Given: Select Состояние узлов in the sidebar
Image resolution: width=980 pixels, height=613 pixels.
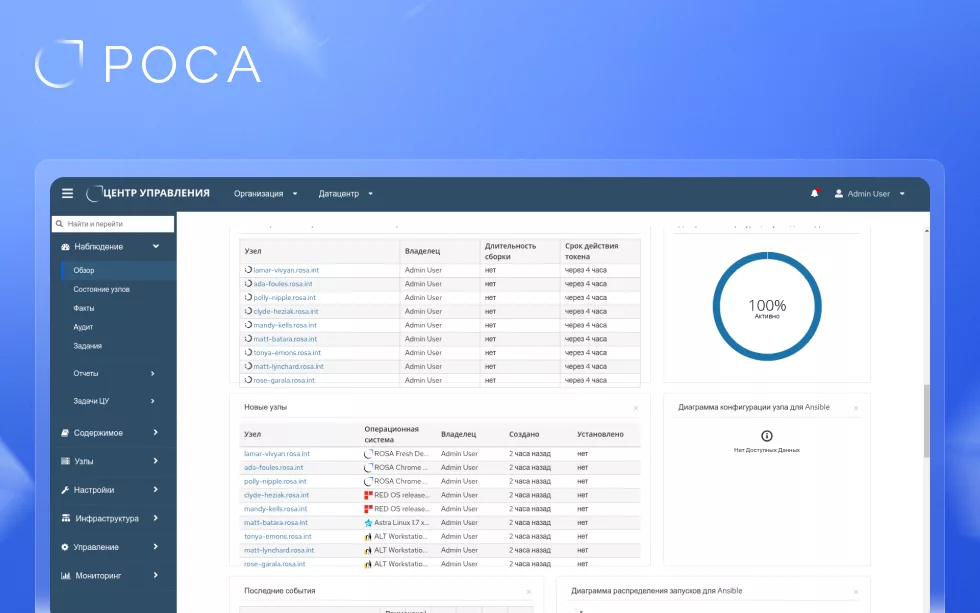Looking at the screenshot, I should point(101,289).
